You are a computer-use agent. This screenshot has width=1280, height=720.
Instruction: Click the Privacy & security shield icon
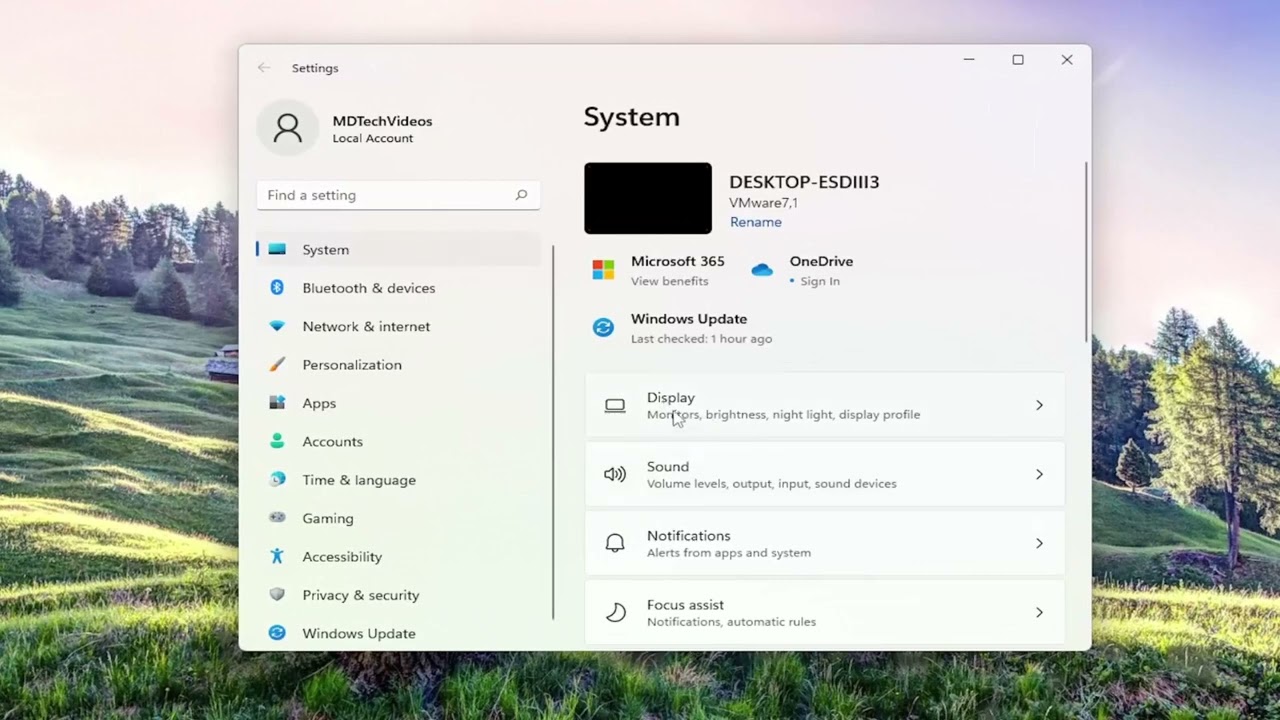click(x=277, y=595)
